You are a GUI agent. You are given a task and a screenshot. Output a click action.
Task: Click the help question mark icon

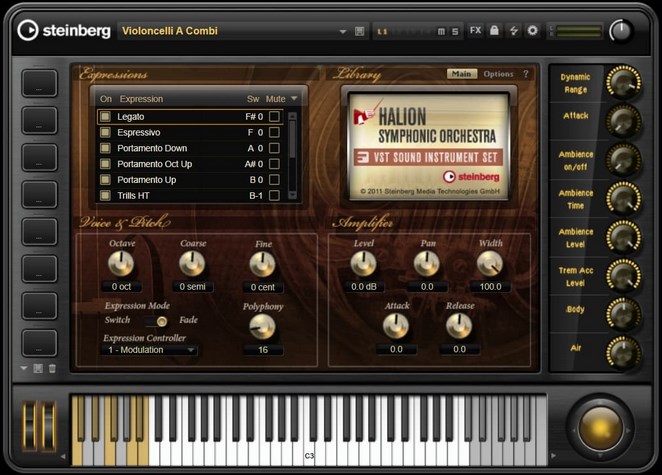(526, 74)
